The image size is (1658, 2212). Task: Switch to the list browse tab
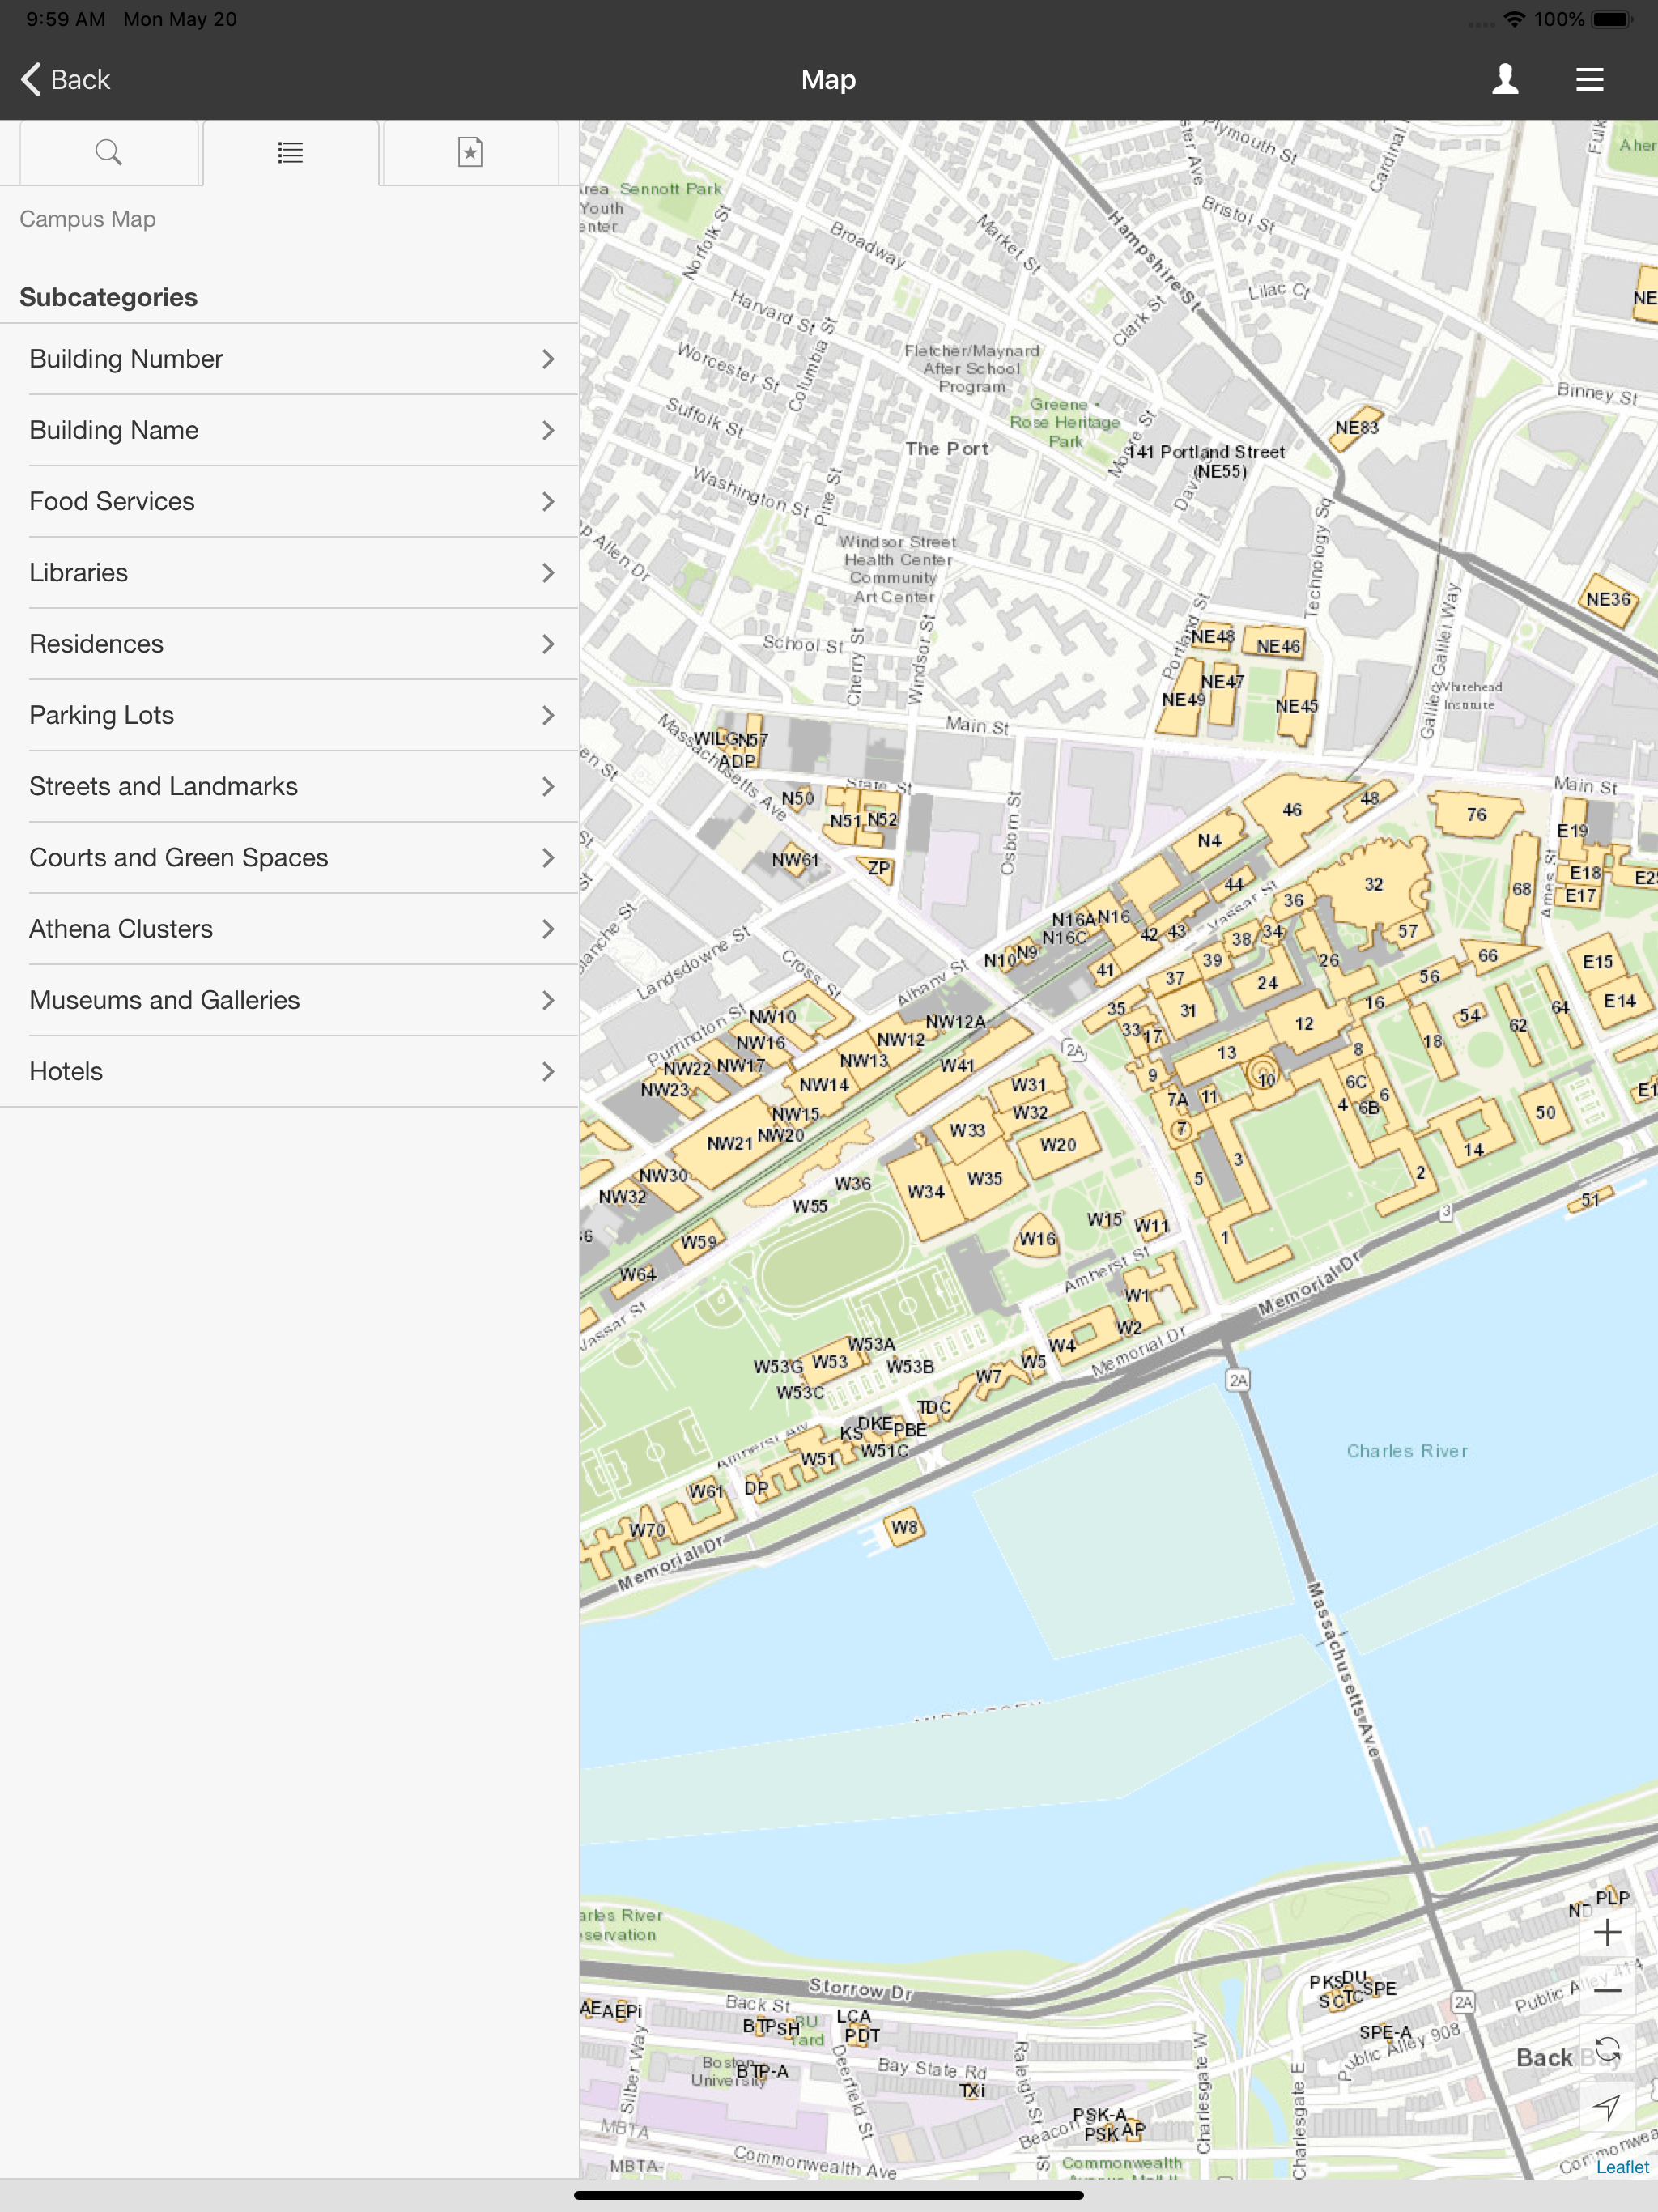[290, 152]
